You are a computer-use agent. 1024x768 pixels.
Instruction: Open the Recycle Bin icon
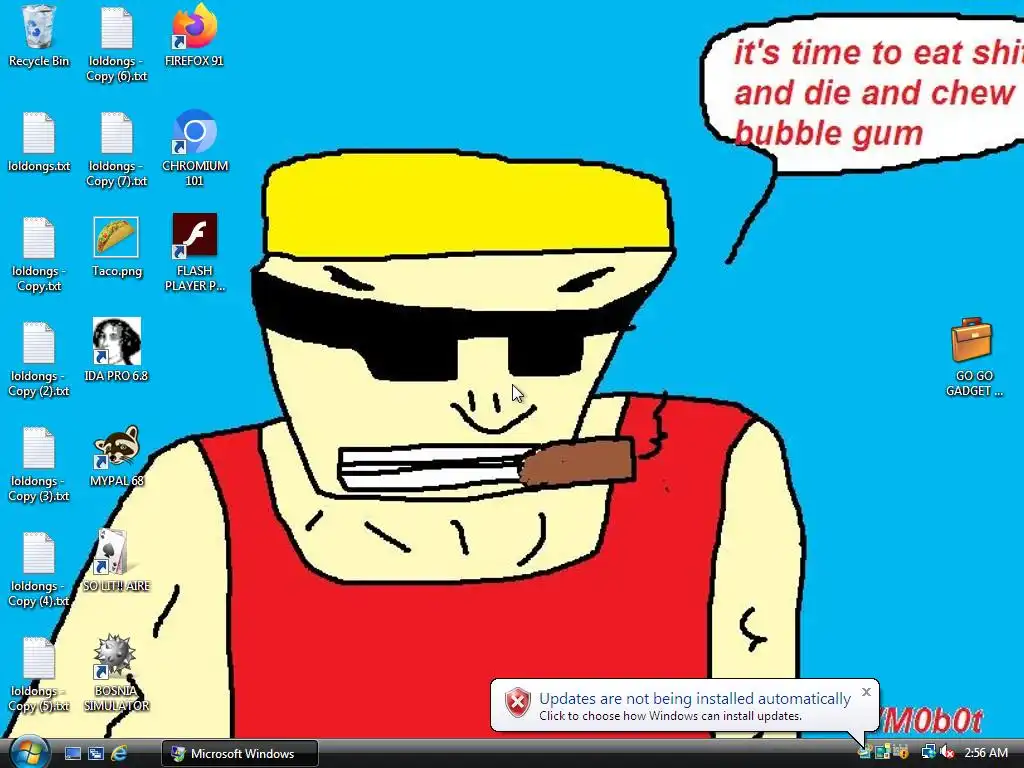pos(39,36)
